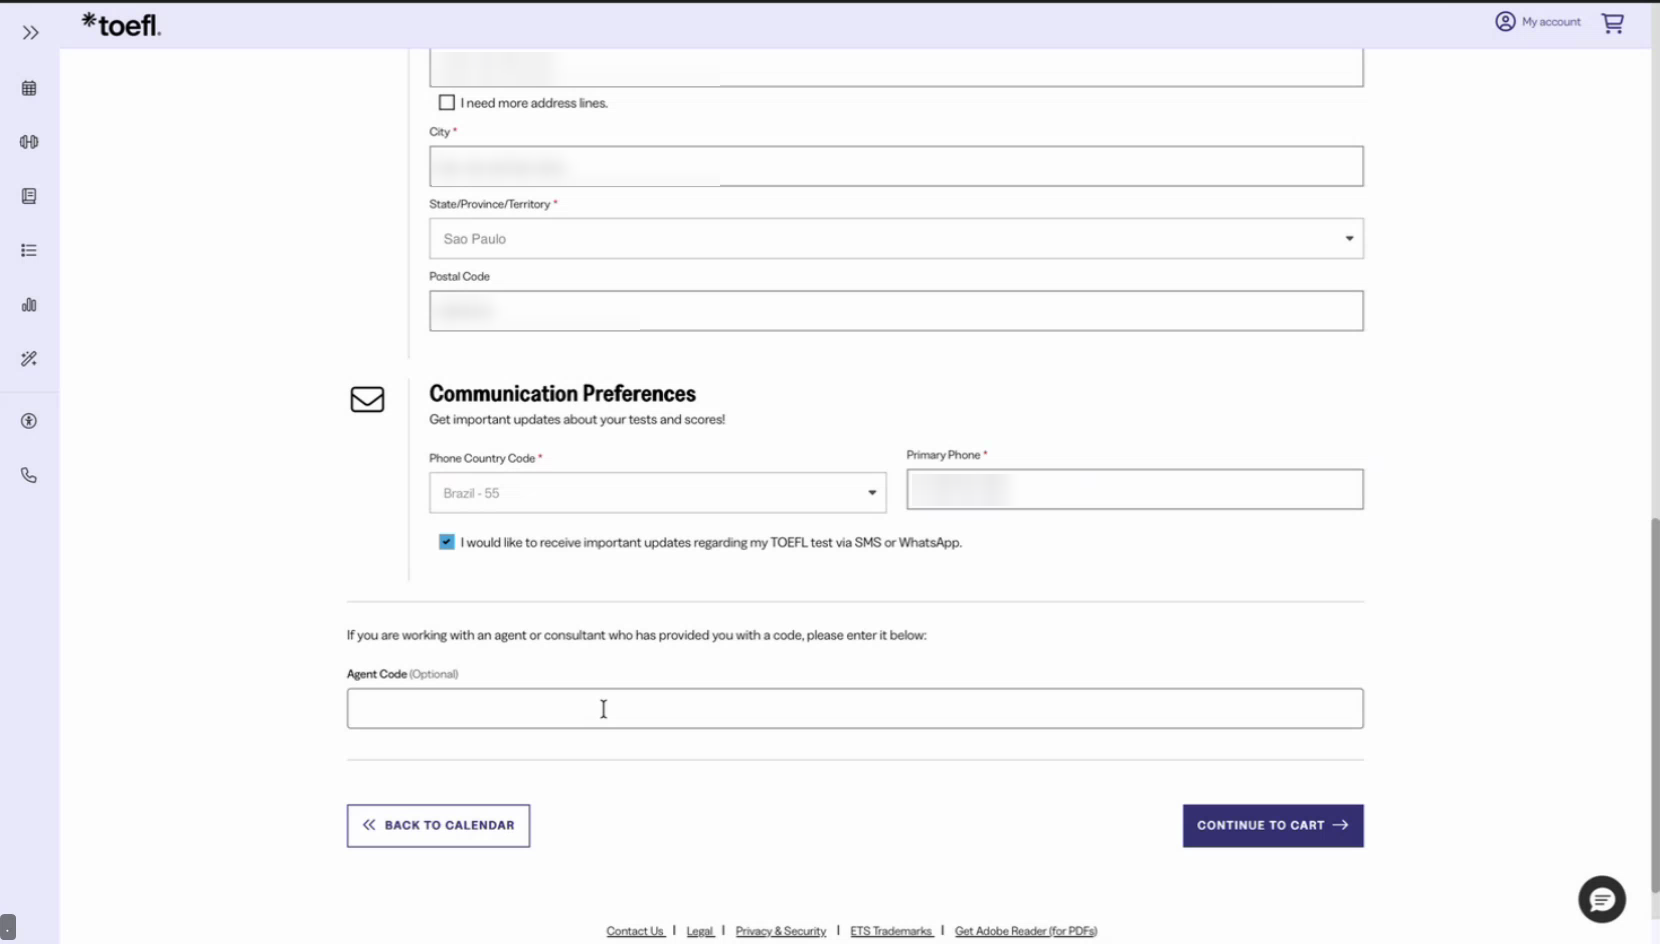Open ETS Trademarks footer link
Viewport: 1660px width, 944px height.
tap(891, 931)
